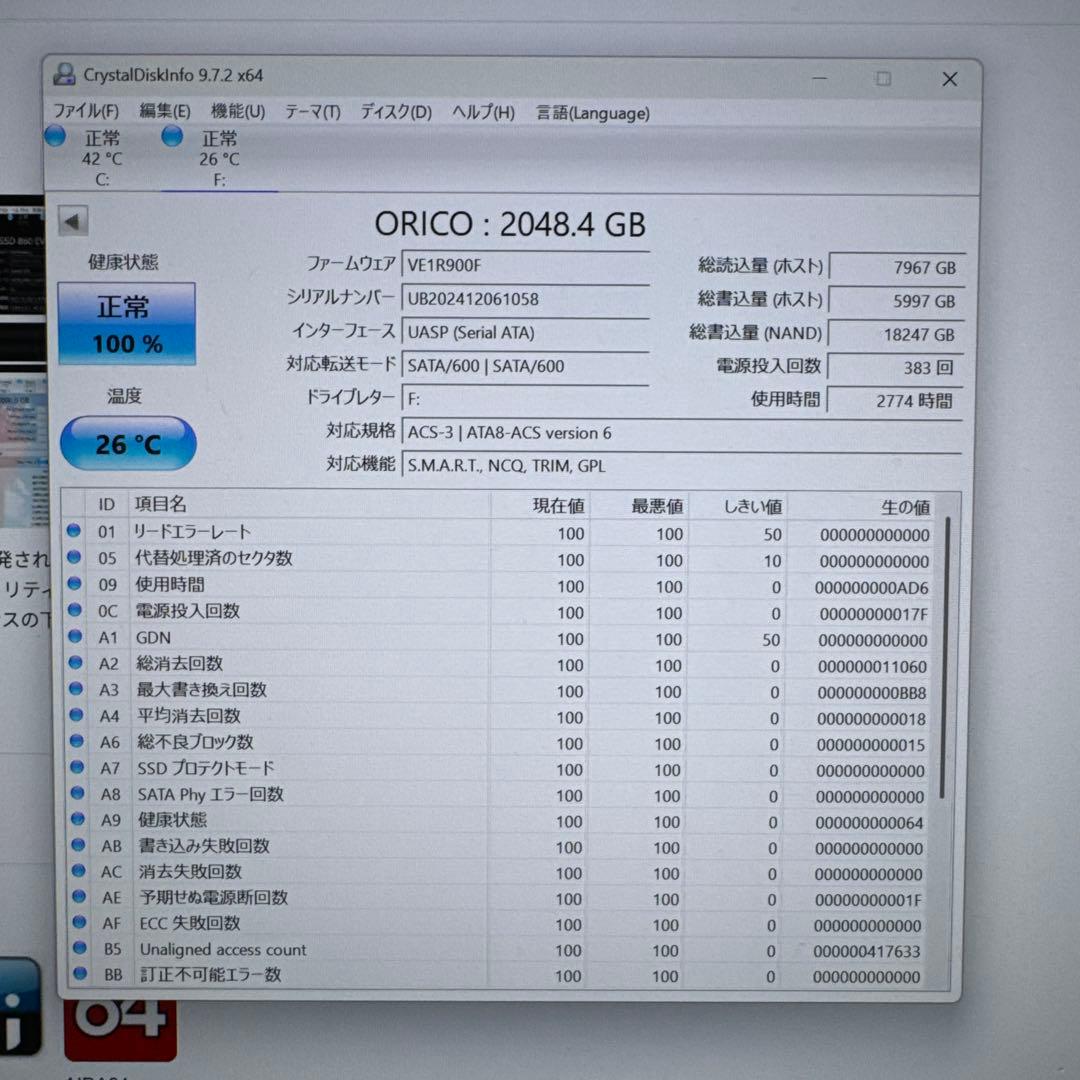Click the CrystalDiskInfo title bar app icon
Viewport: 1080px width, 1080px height.
click(65, 74)
